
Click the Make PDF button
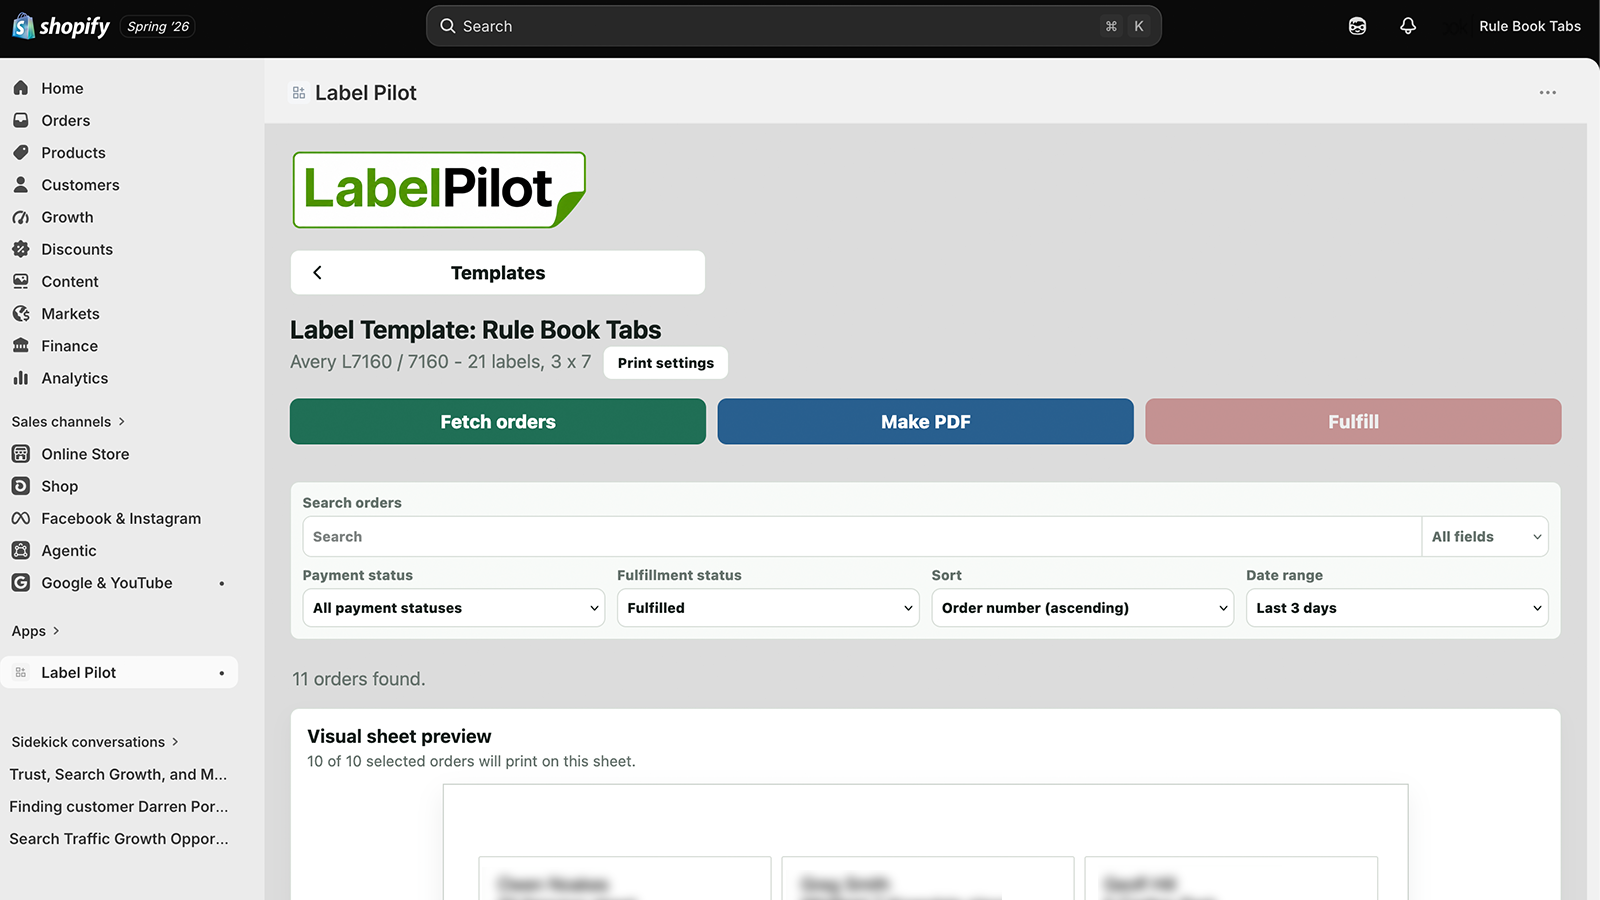(926, 422)
